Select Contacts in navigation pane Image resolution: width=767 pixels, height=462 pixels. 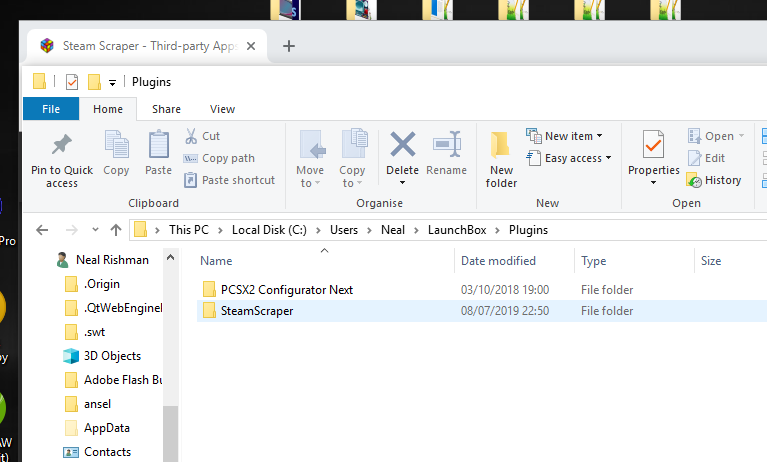[x=97, y=452]
